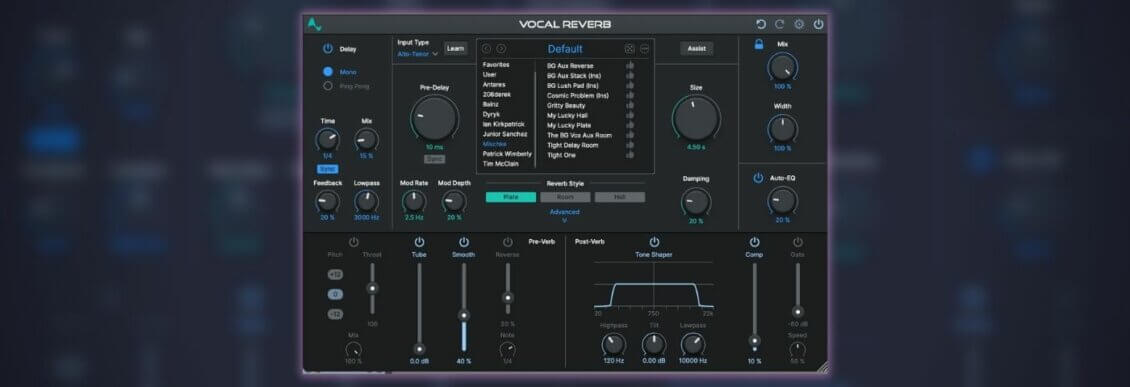
Task: Toggle the Pre-Delay Sync button
Action: click(435, 159)
